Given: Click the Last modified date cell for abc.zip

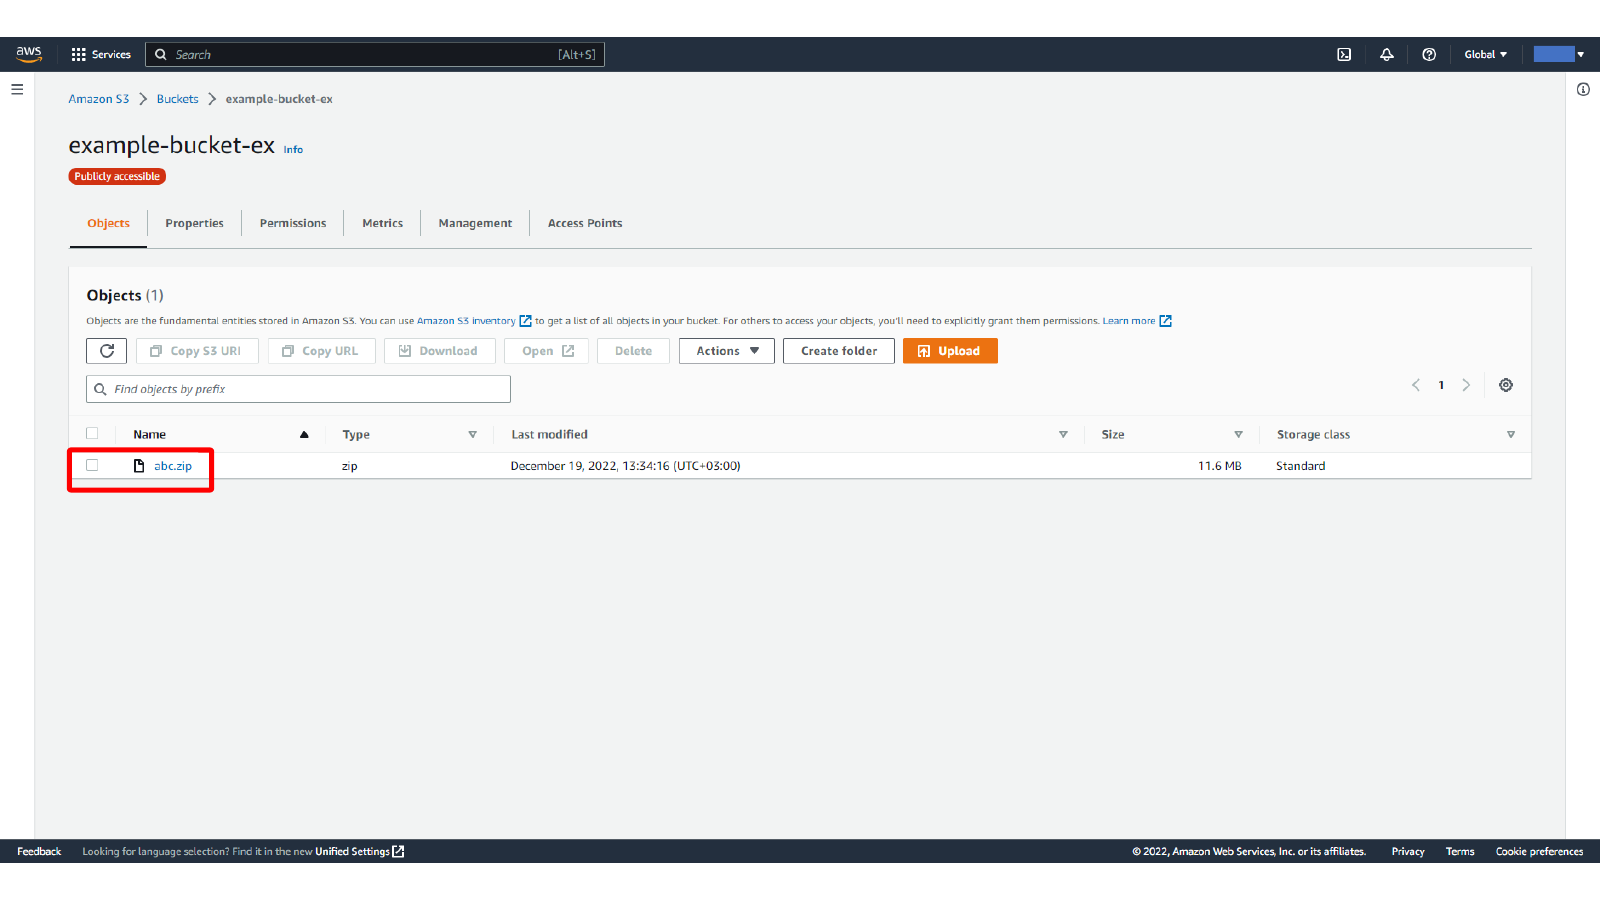Looking at the screenshot, I should [x=625, y=466].
